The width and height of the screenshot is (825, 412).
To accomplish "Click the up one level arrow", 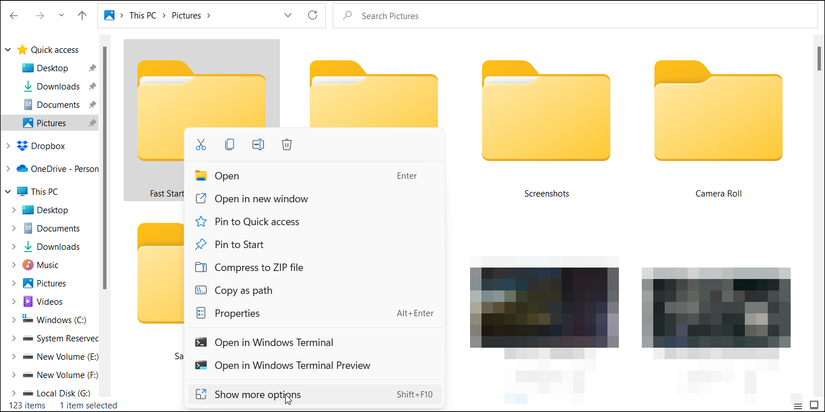I will pos(82,16).
